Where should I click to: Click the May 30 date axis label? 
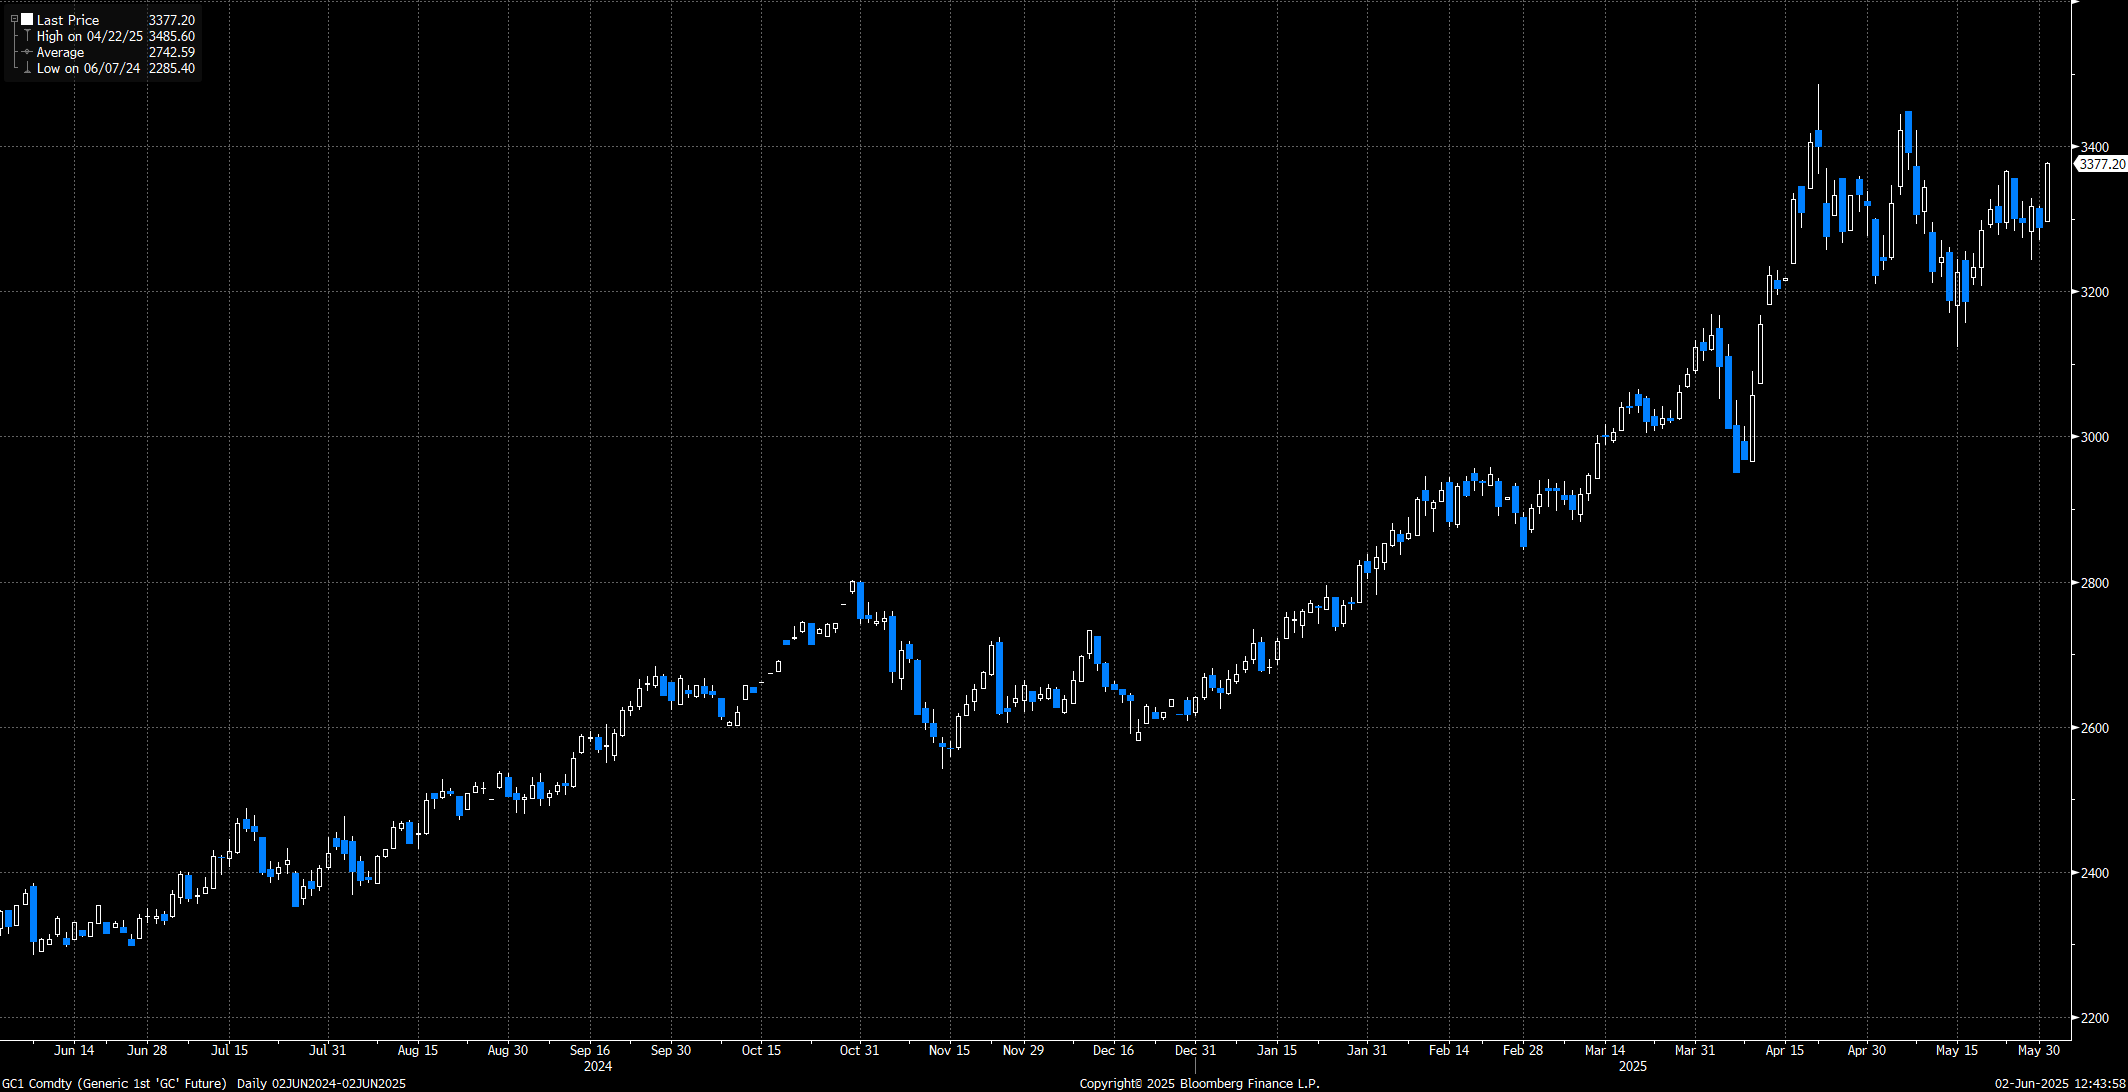coord(2039,1050)
